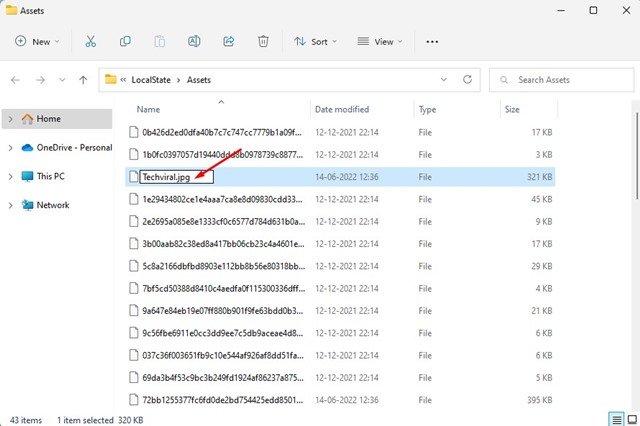Select LocalState in the breadcrumb

[151, 80]
